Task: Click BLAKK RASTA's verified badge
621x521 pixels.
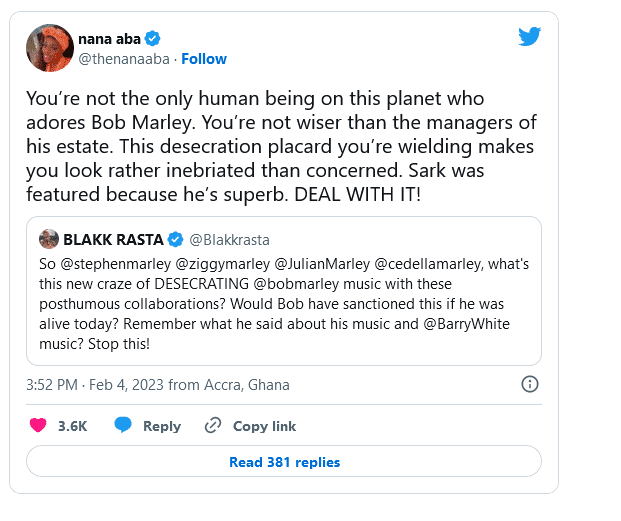Action: [x=175, y=240]
